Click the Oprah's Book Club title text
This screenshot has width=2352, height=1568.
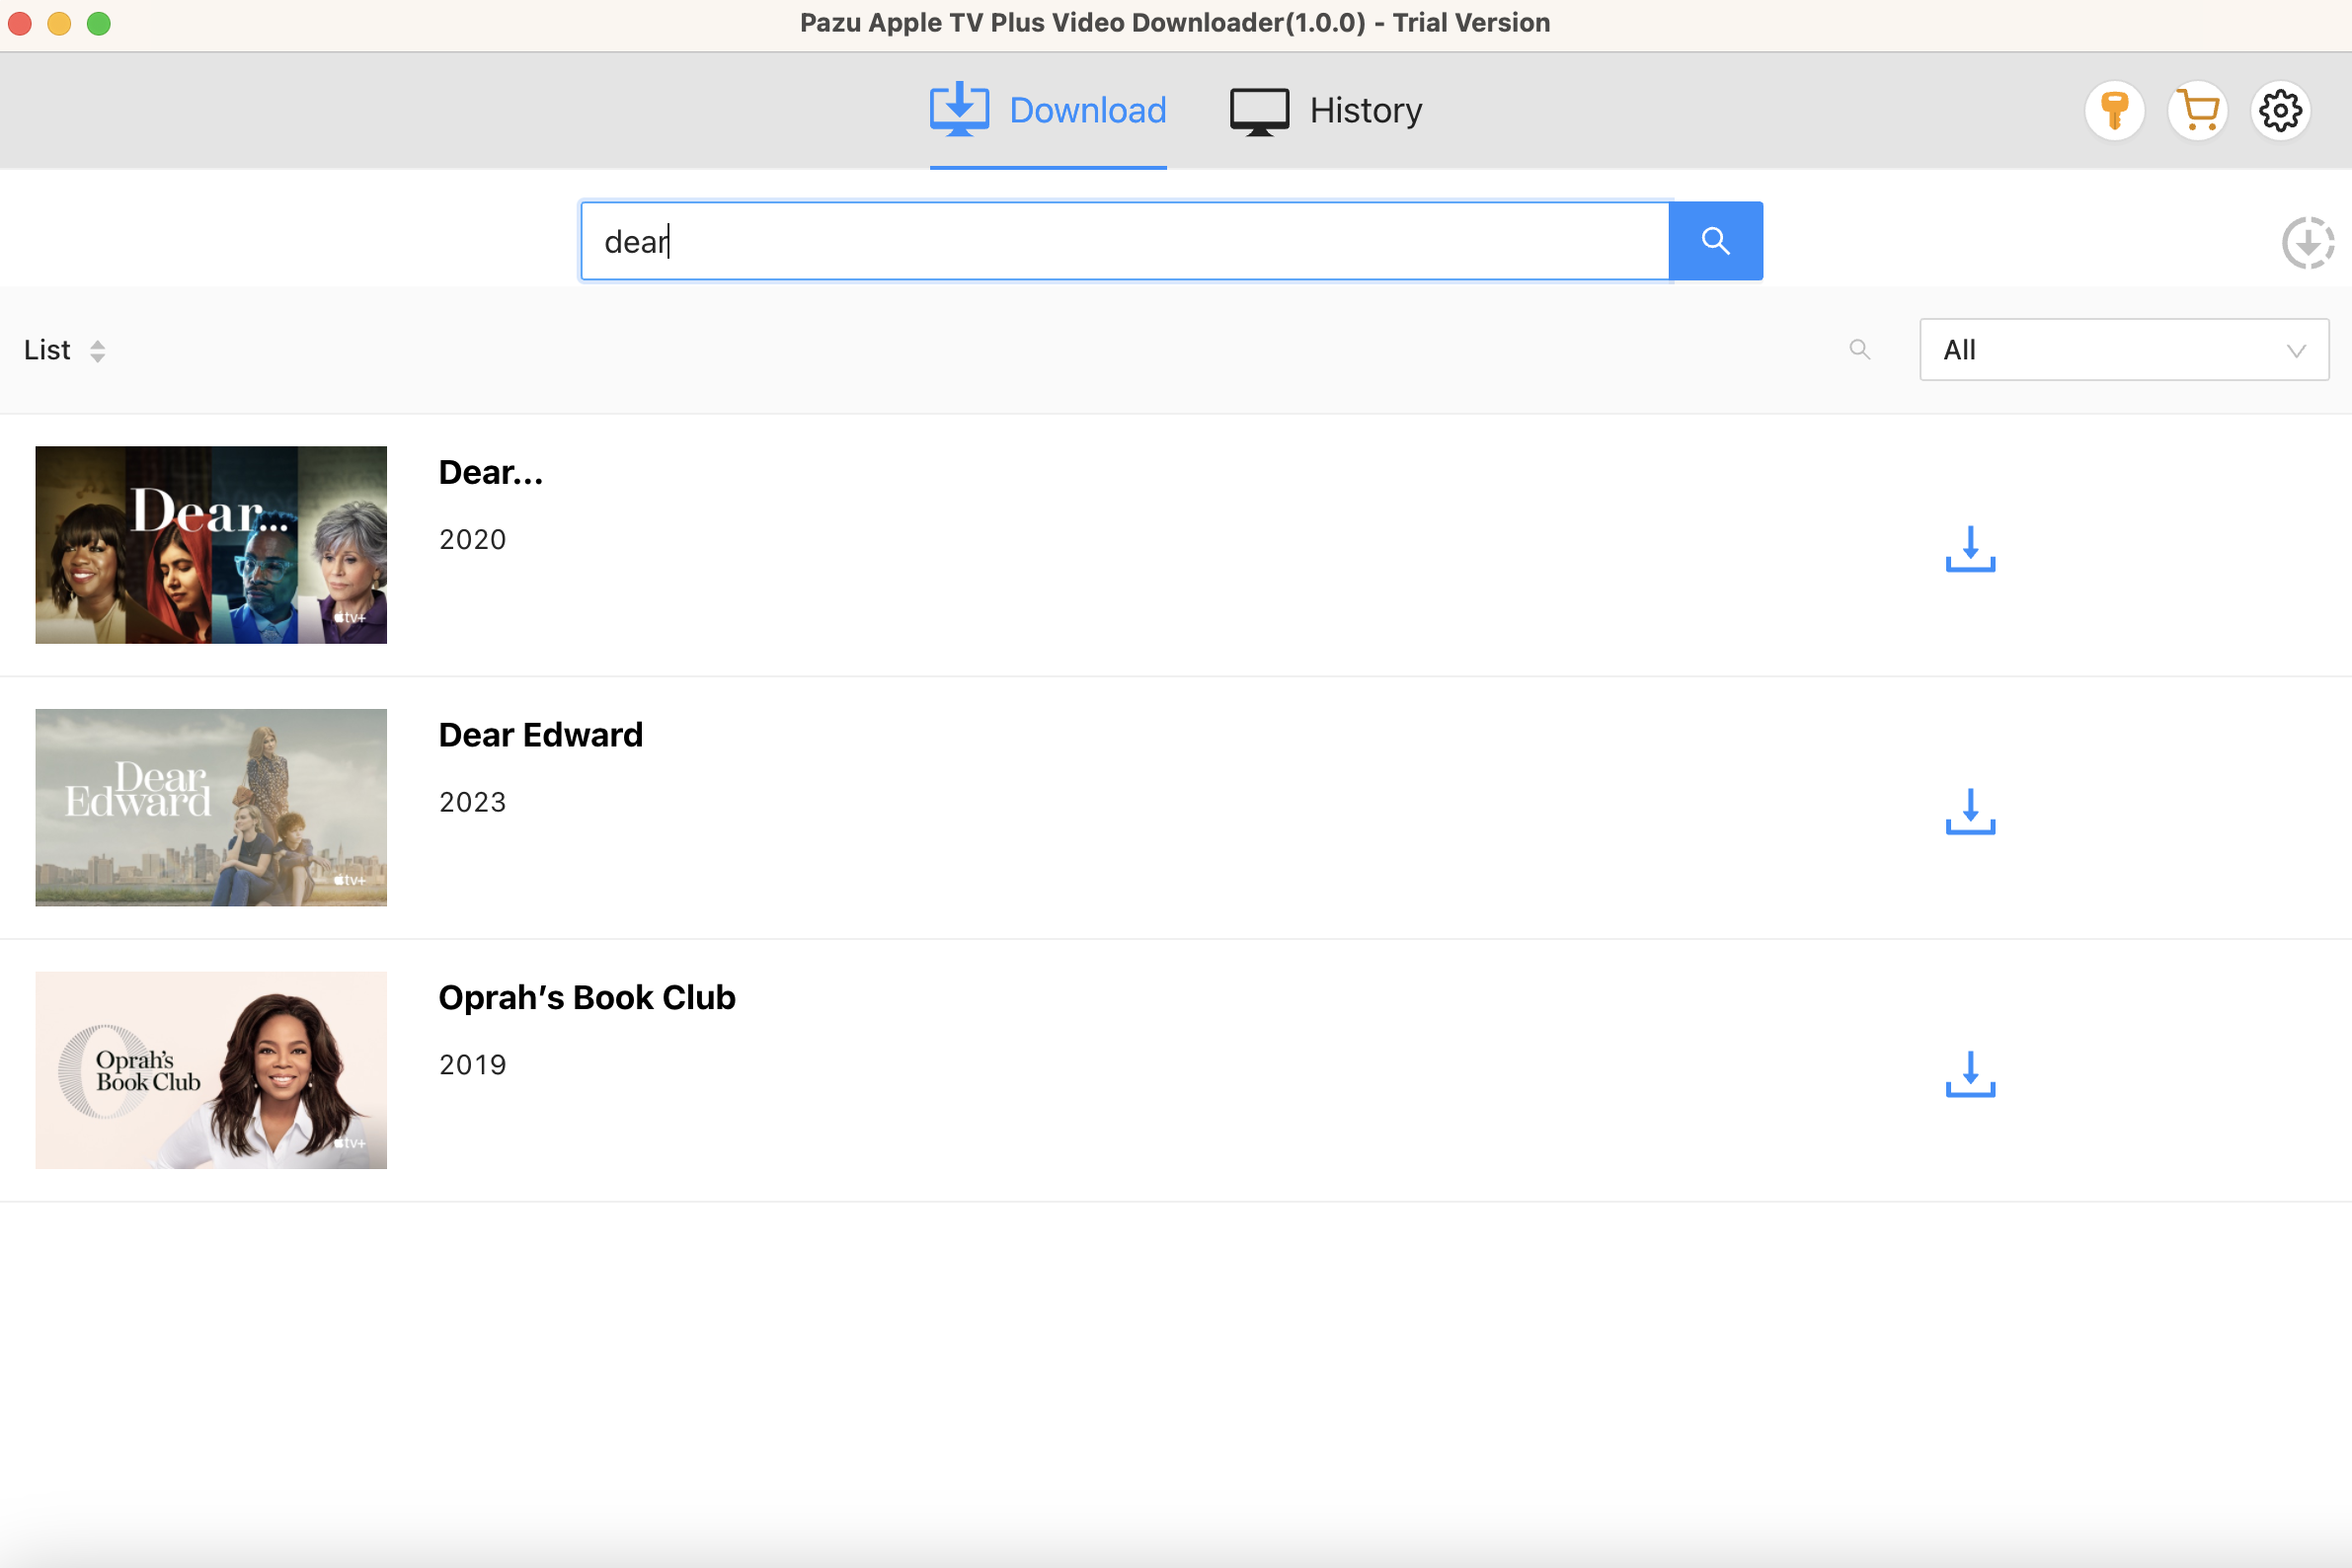pos(587,998)
